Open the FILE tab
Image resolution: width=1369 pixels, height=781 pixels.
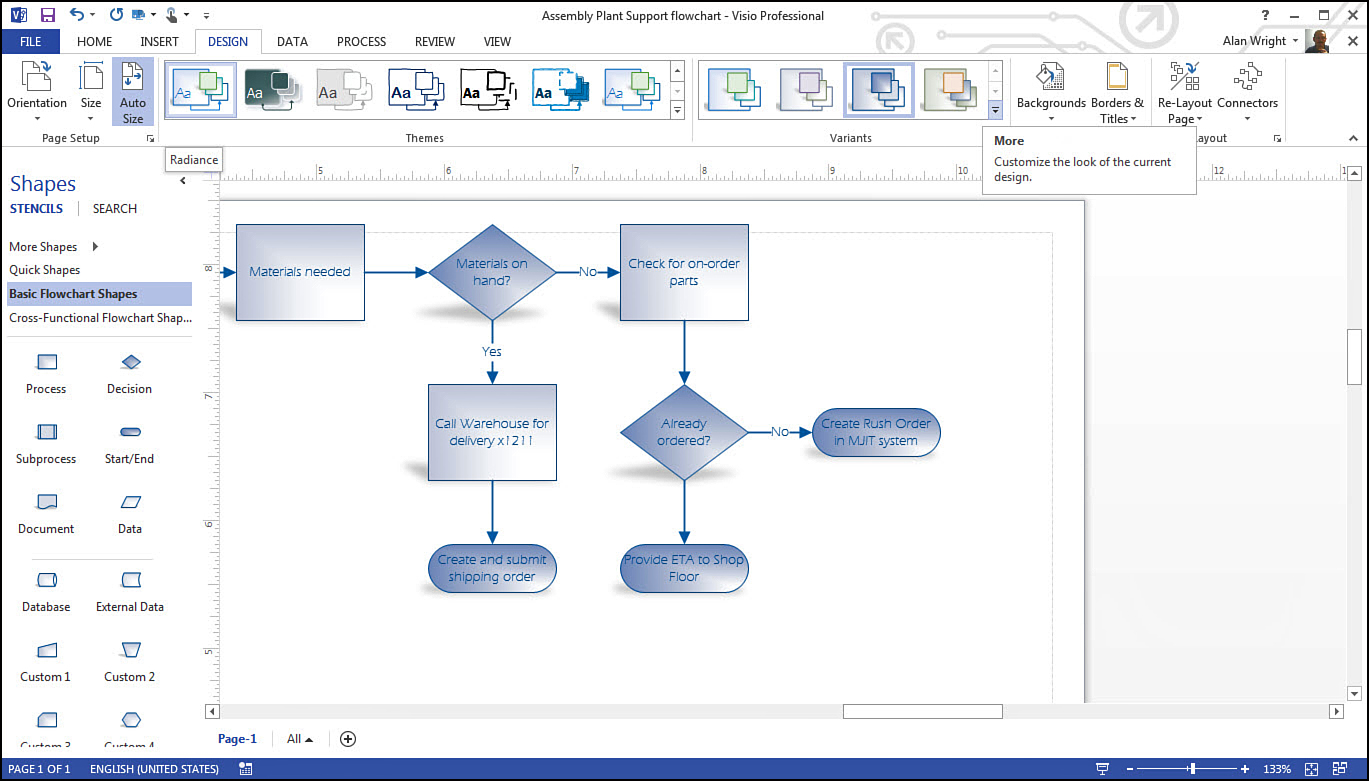30,41
